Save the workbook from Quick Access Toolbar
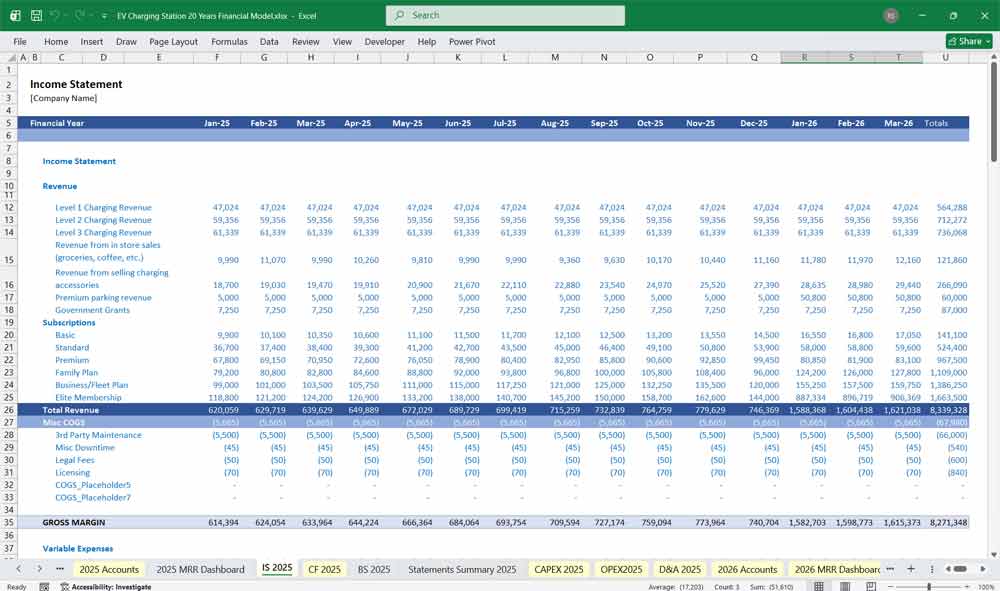1000x591 pixels. pos(36,14)
